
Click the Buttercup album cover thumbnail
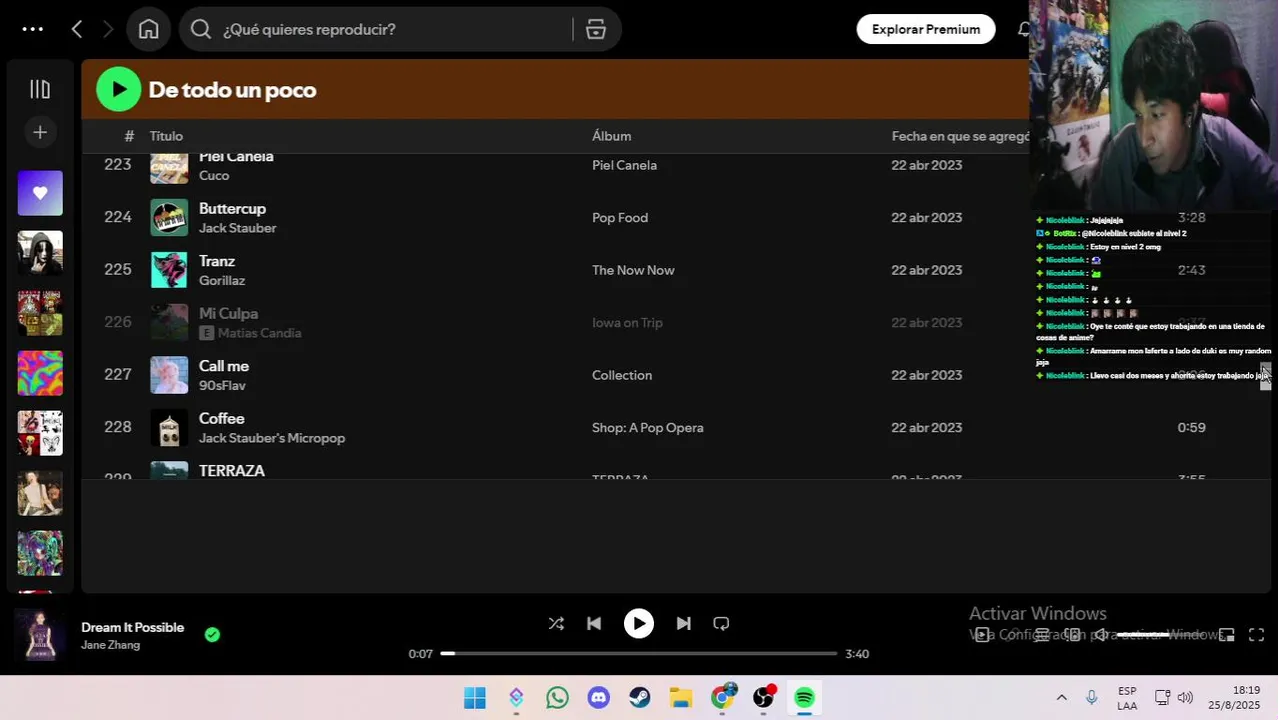169,217
